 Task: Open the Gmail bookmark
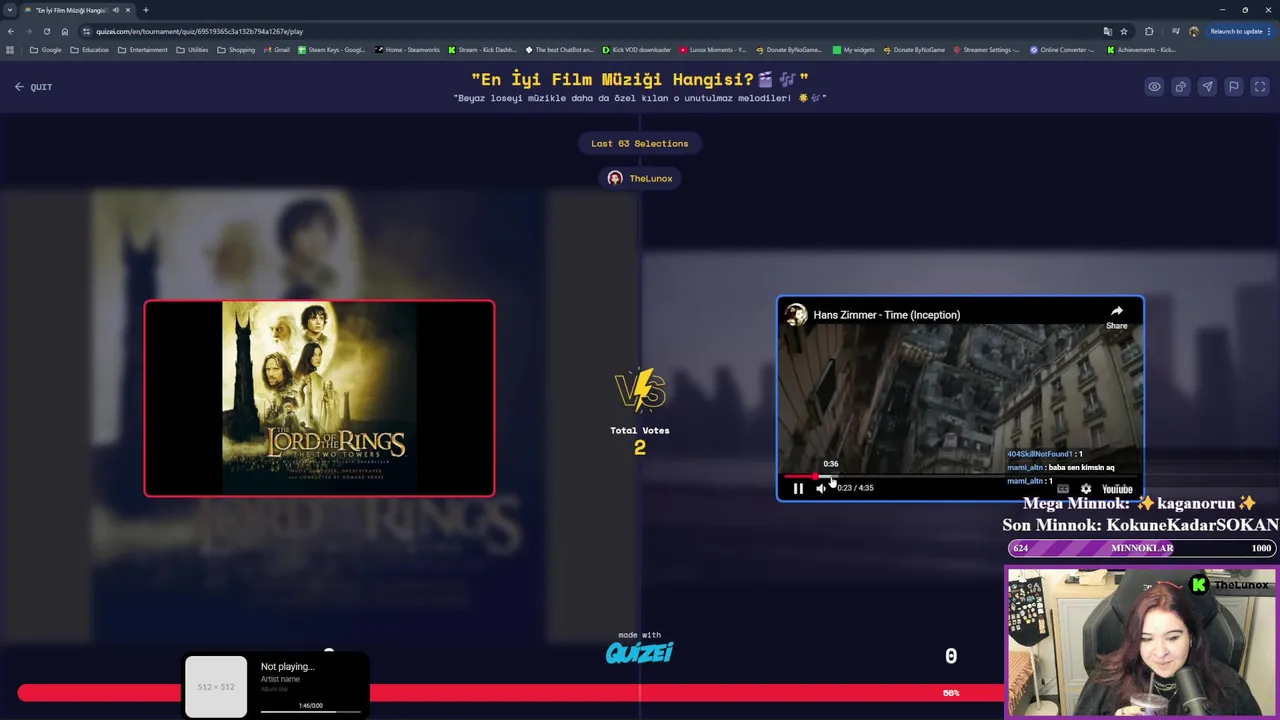277,50
